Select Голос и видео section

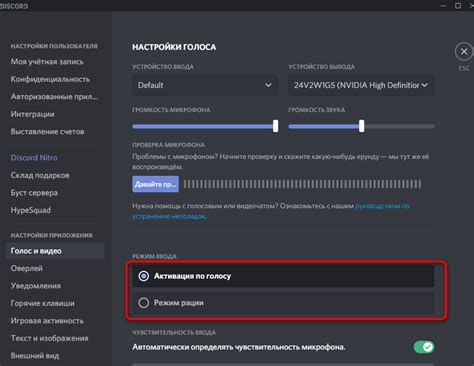click(55, 251)
